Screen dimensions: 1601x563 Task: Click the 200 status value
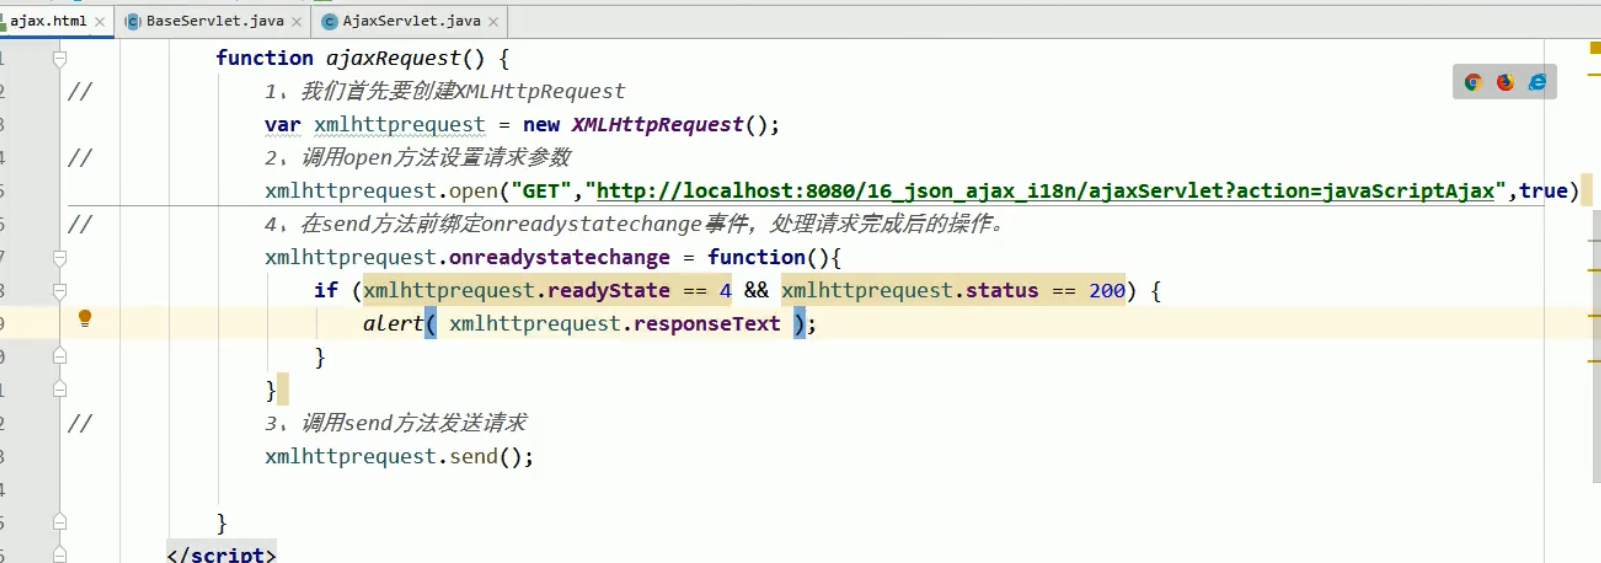tap(1107, 291)
